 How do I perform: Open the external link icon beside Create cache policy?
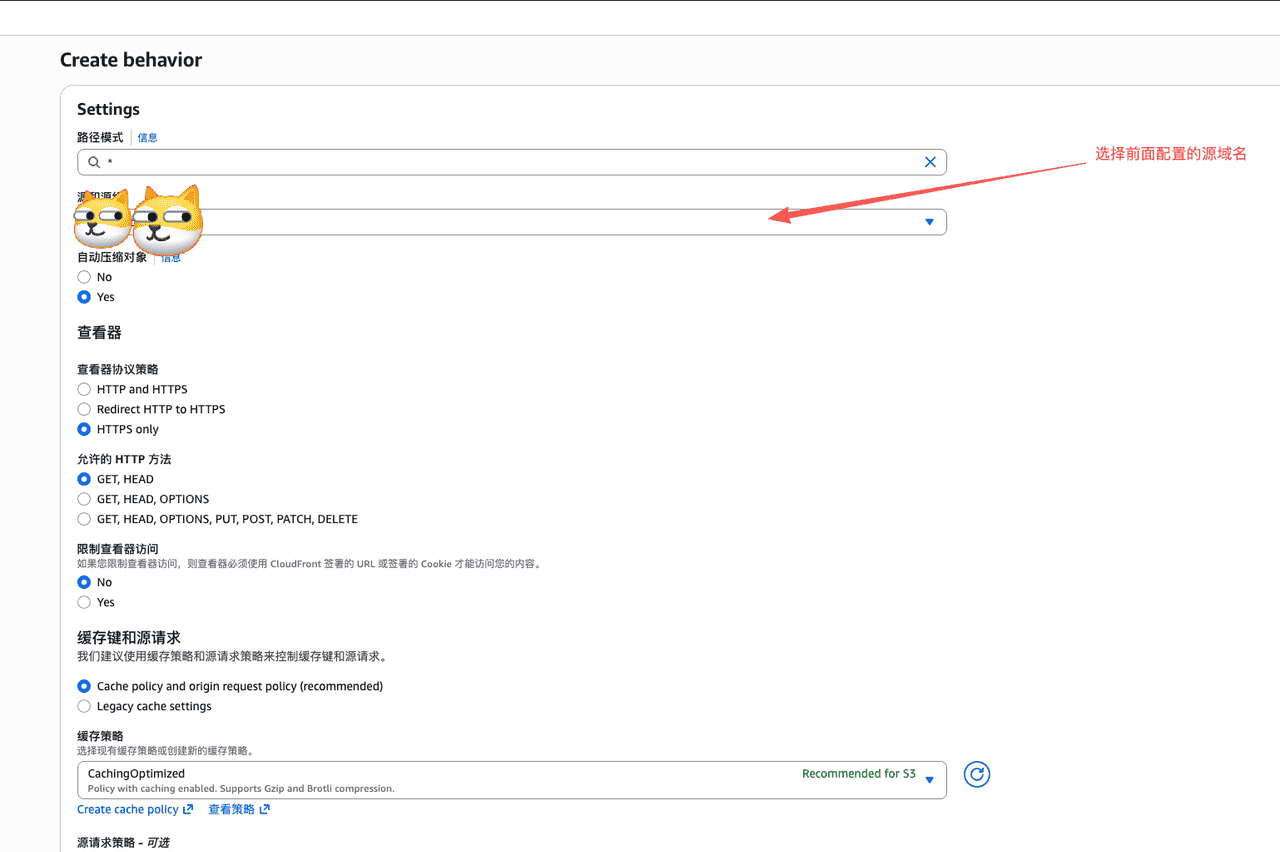point(188,809)
